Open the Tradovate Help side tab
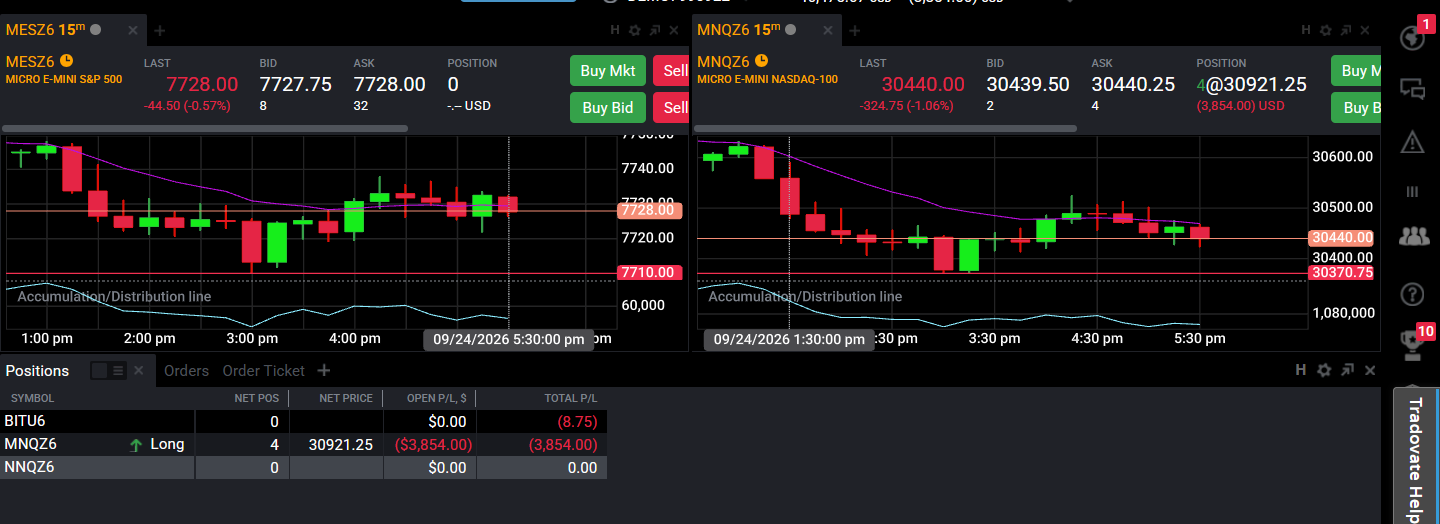Image resolution: width=1440 pixels, height=524 pixels. 1416,457
